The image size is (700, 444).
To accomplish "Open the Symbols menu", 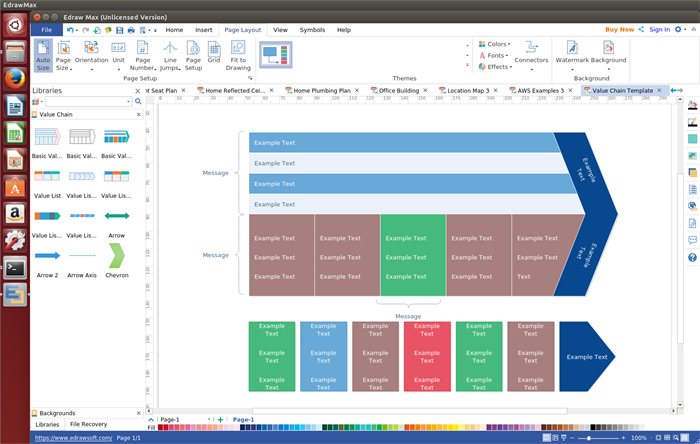I will tap(312, 30).
